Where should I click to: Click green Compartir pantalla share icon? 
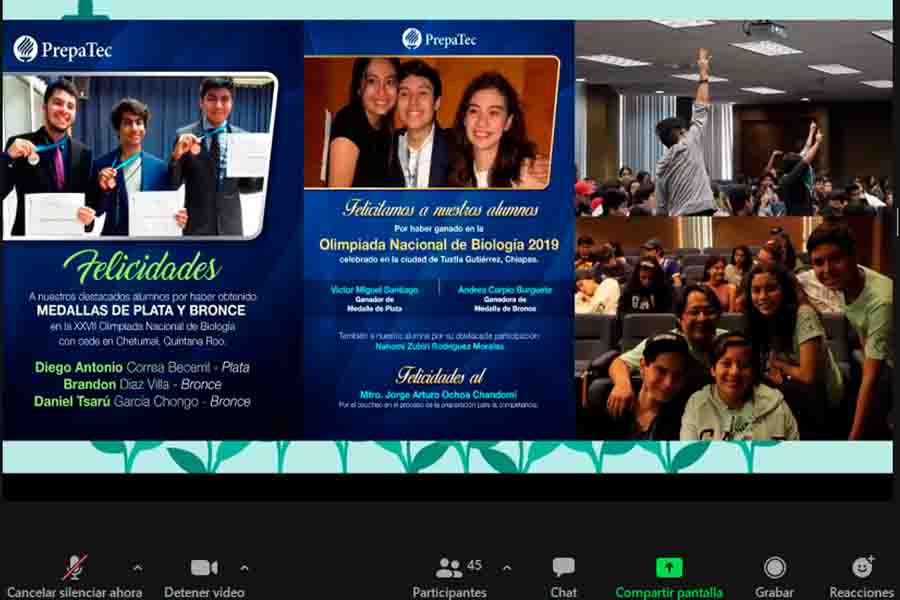click(669, 568)
